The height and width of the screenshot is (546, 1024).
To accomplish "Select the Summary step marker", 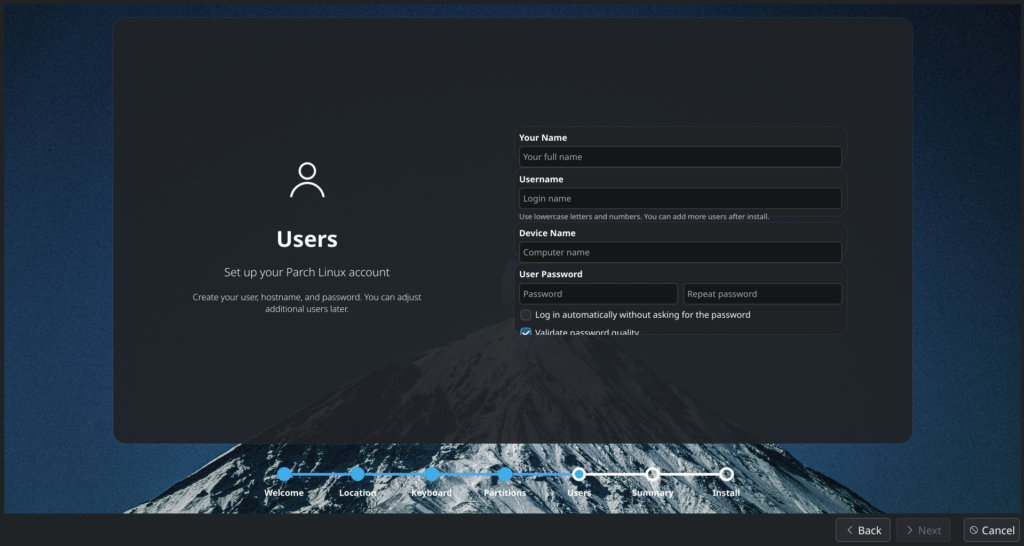I will click(652, 474).
